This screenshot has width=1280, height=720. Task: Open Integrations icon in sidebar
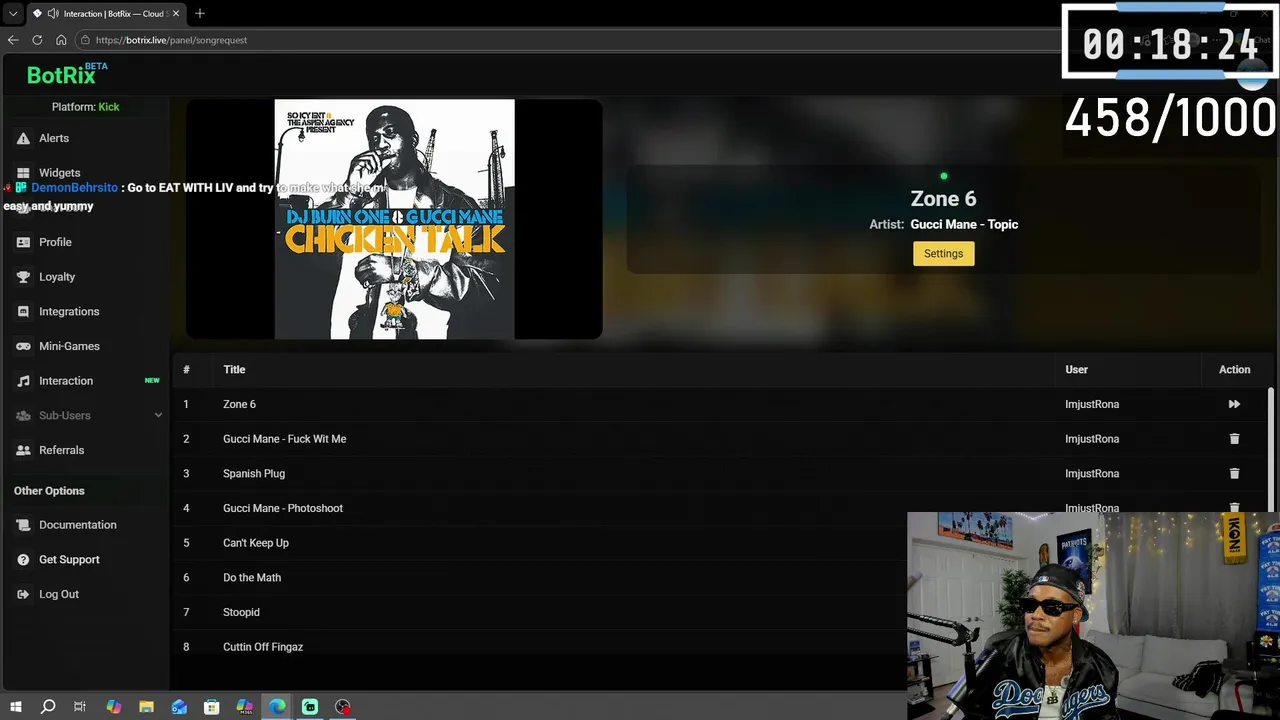(23, 312)
